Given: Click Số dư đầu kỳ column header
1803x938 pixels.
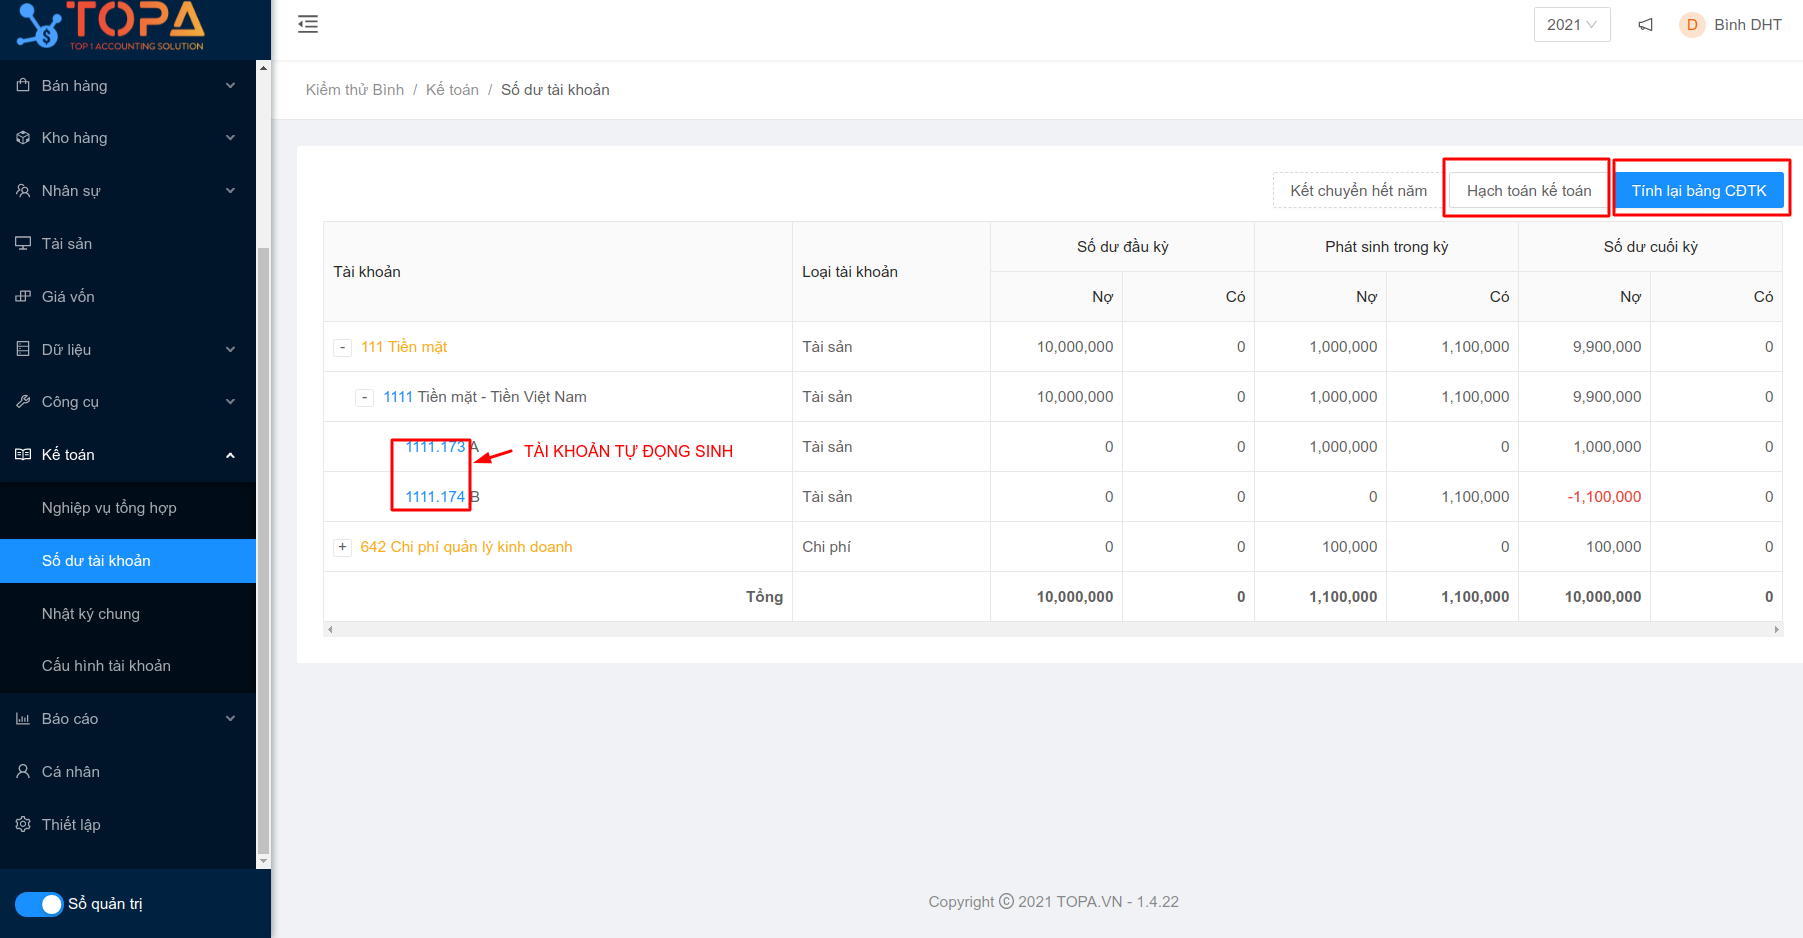Looking at the screenshot, I should pyautogui.click(x=1122, y=247).
